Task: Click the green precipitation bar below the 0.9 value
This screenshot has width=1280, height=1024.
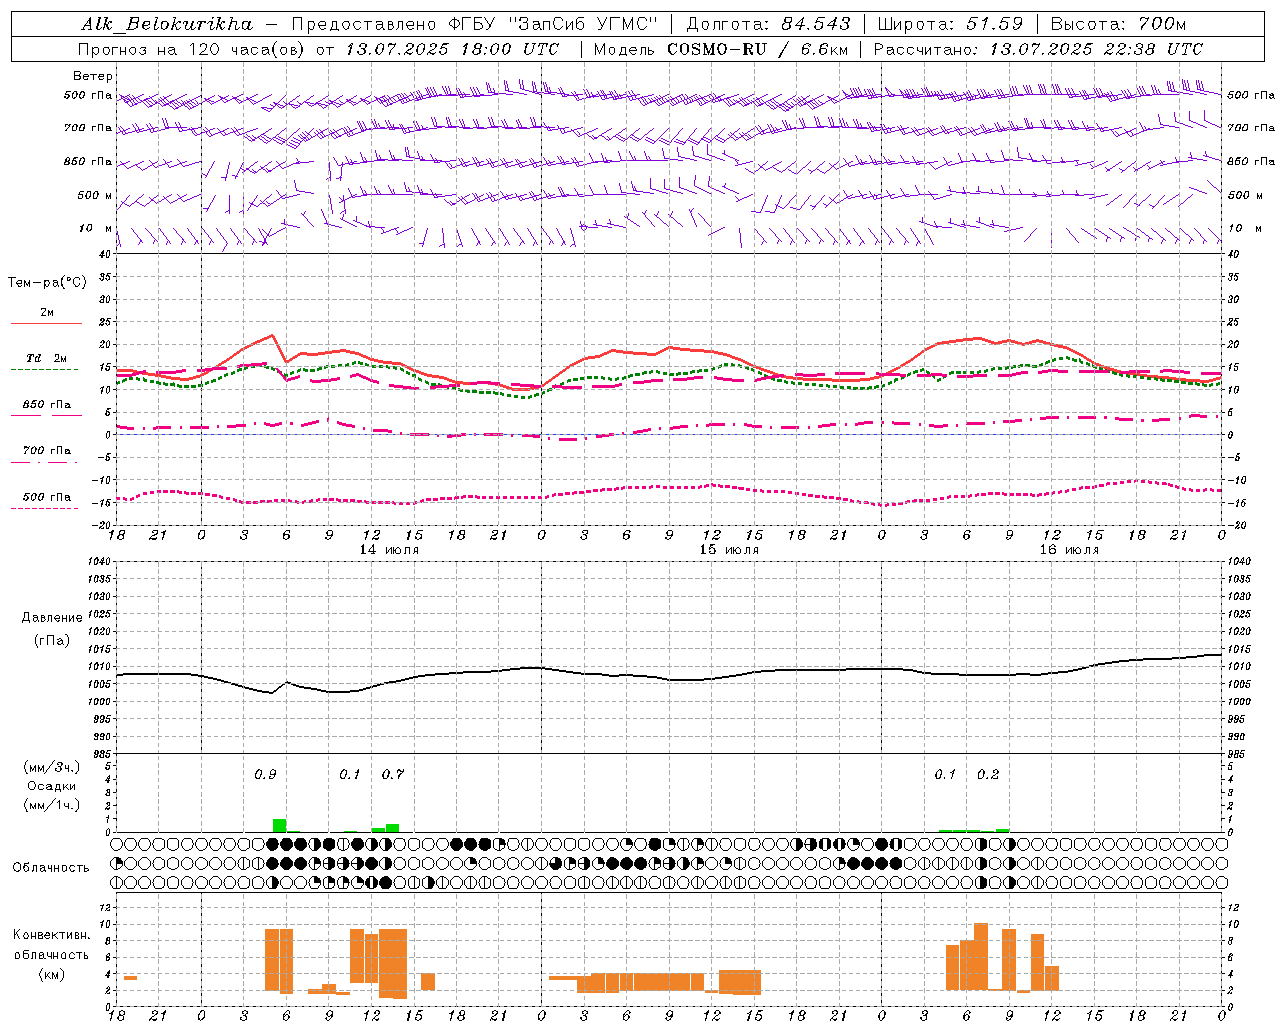Action: point(279,825)
